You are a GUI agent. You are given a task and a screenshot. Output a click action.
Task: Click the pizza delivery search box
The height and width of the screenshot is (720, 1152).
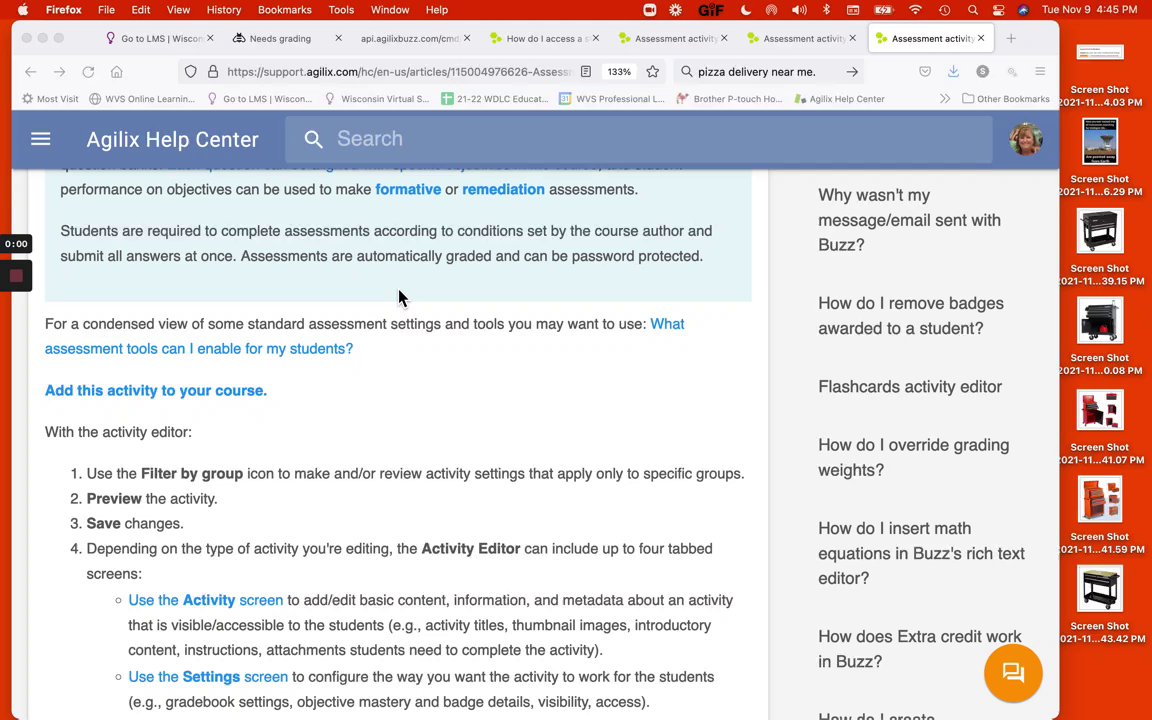pos(767,71)
